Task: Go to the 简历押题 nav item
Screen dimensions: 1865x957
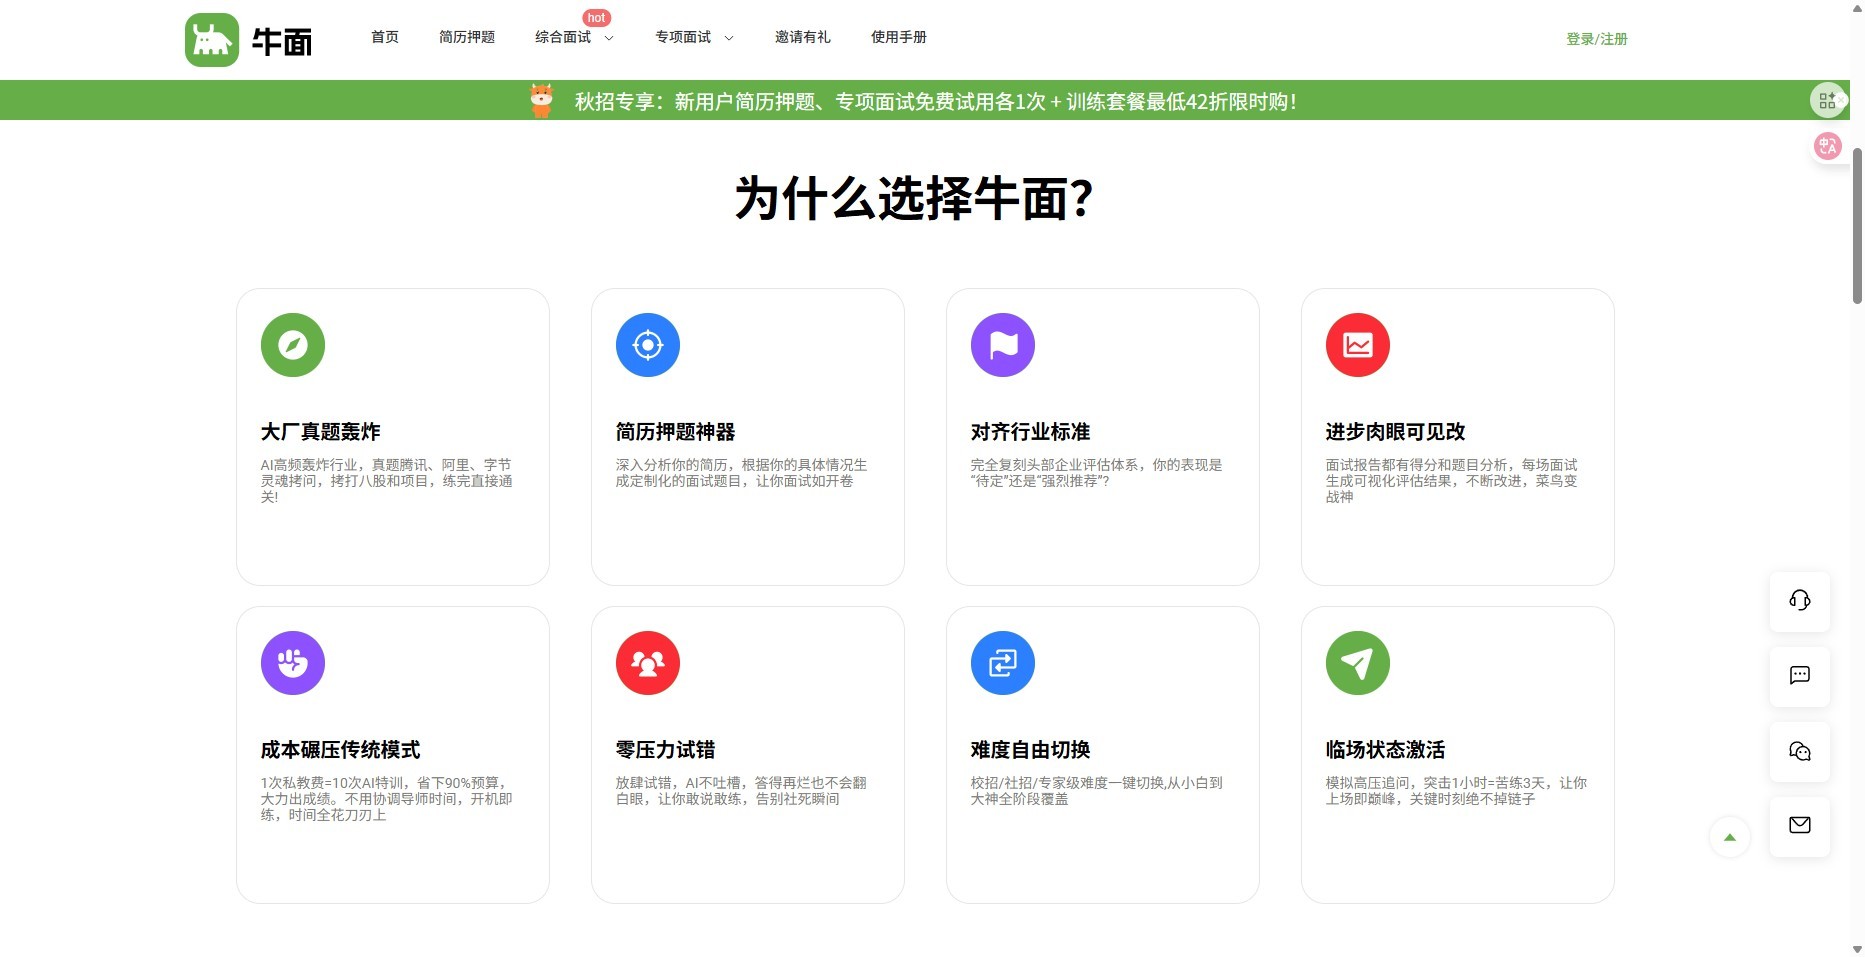Action: point(467,38)
